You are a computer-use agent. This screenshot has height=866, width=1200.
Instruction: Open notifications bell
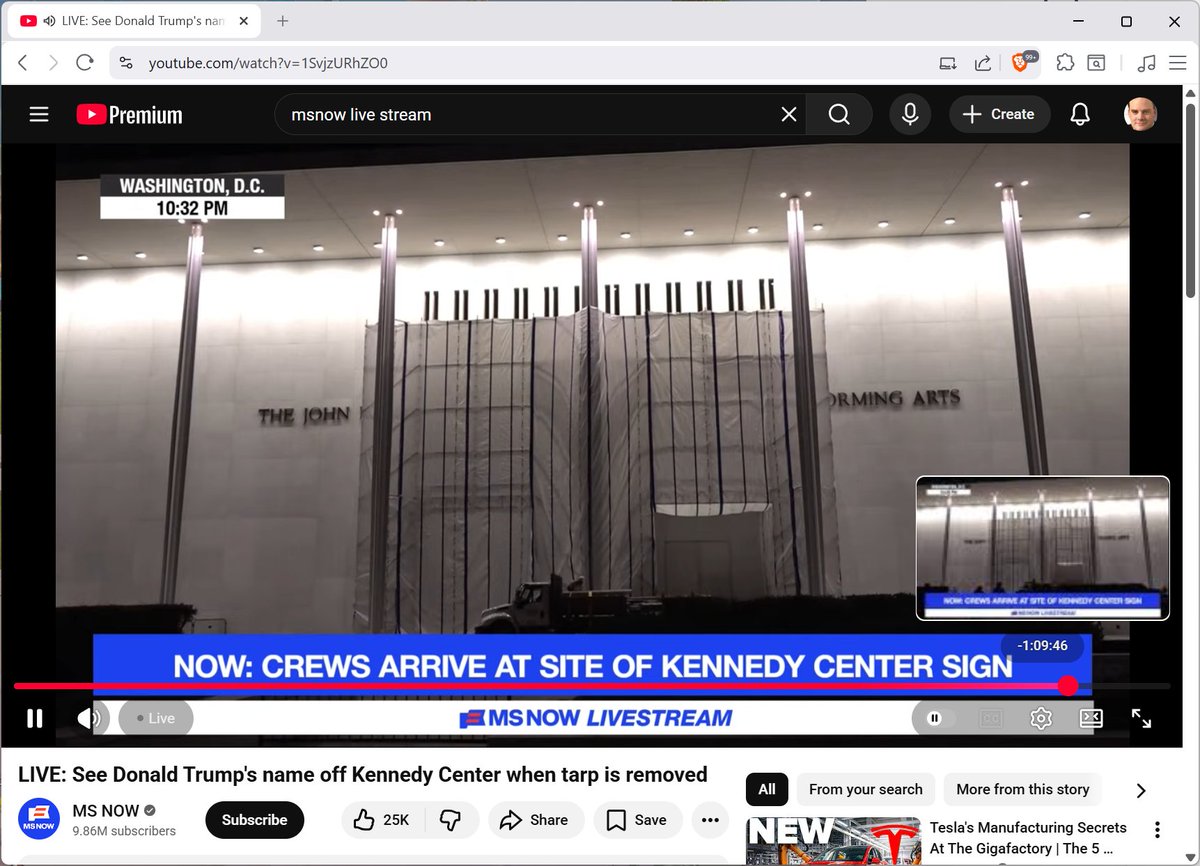tap(1080, 115)
